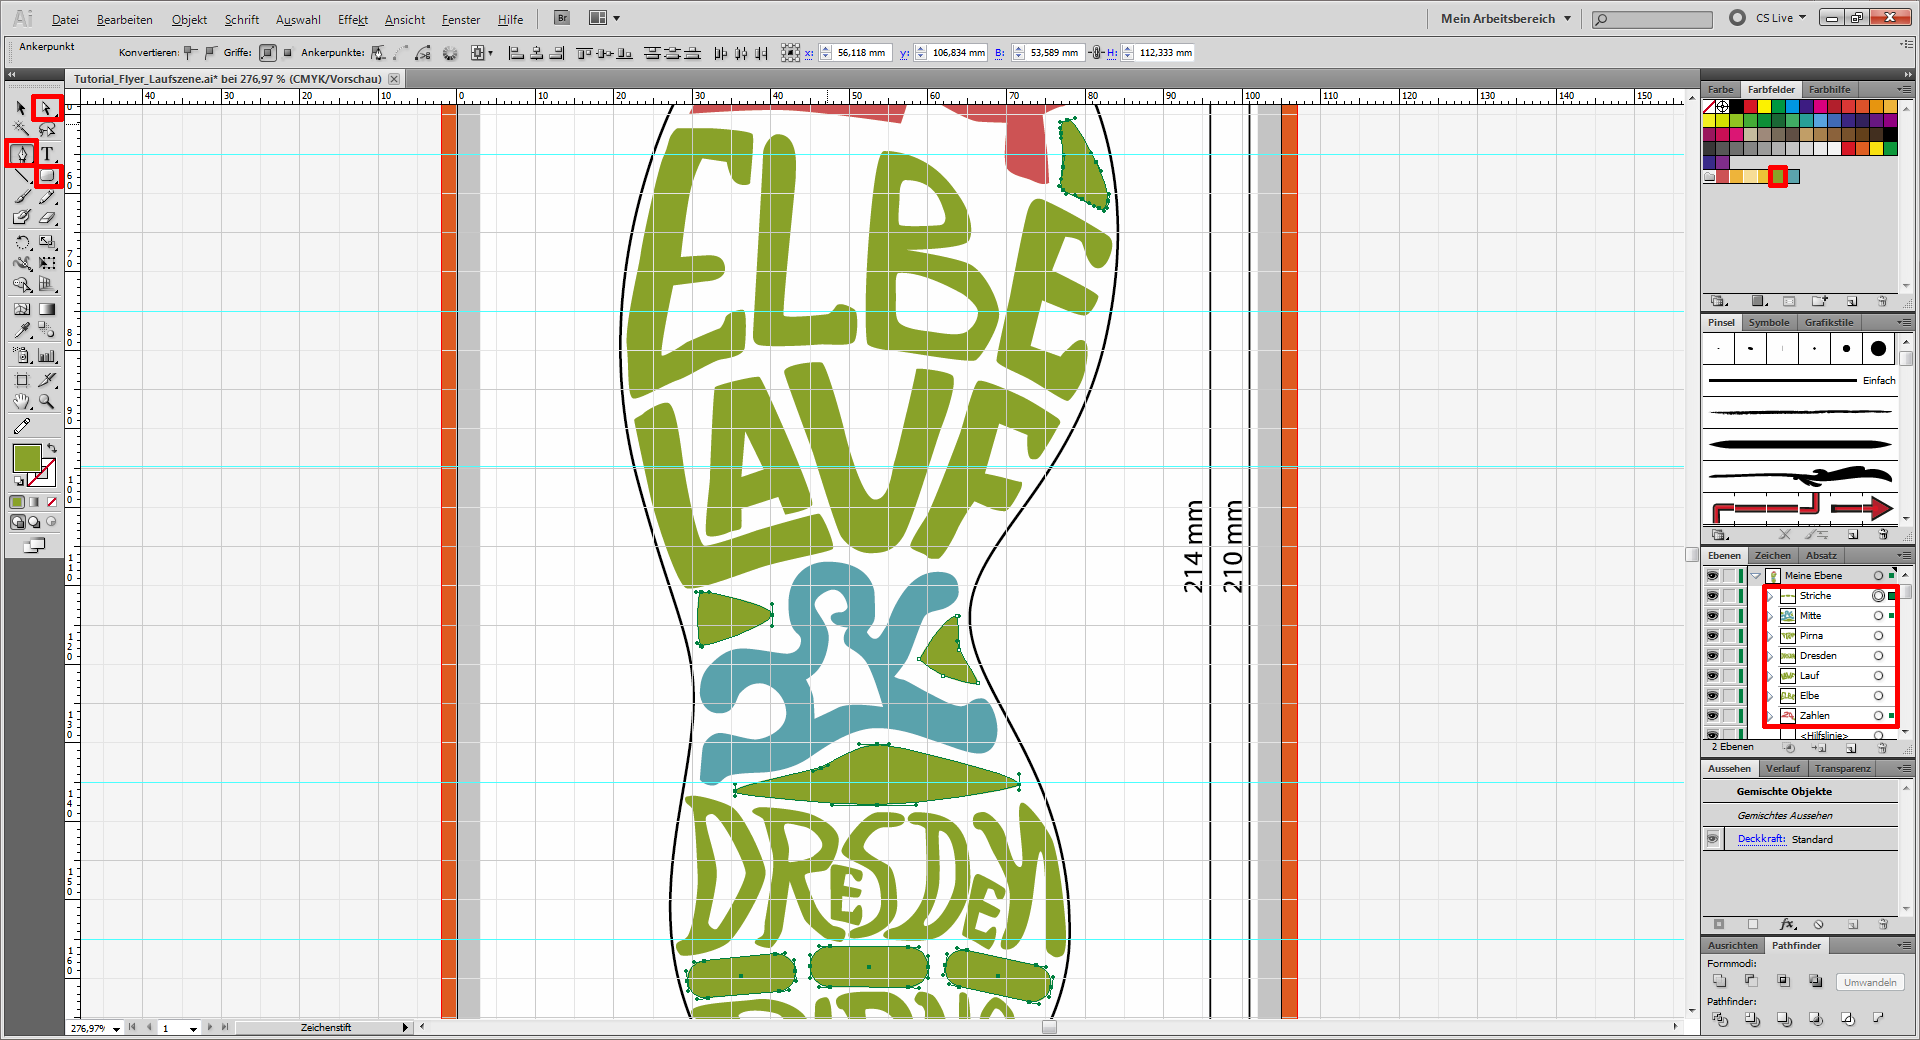The image size is (1920, 1040).
Task: Click the Hand tool
Action: pyautogui.click(x=21, y=402)
